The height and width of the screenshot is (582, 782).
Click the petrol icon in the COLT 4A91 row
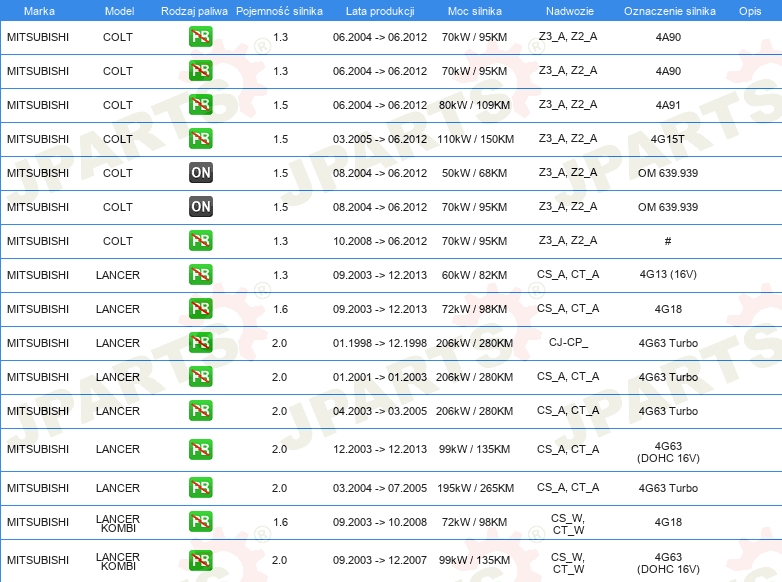[200, 105]
